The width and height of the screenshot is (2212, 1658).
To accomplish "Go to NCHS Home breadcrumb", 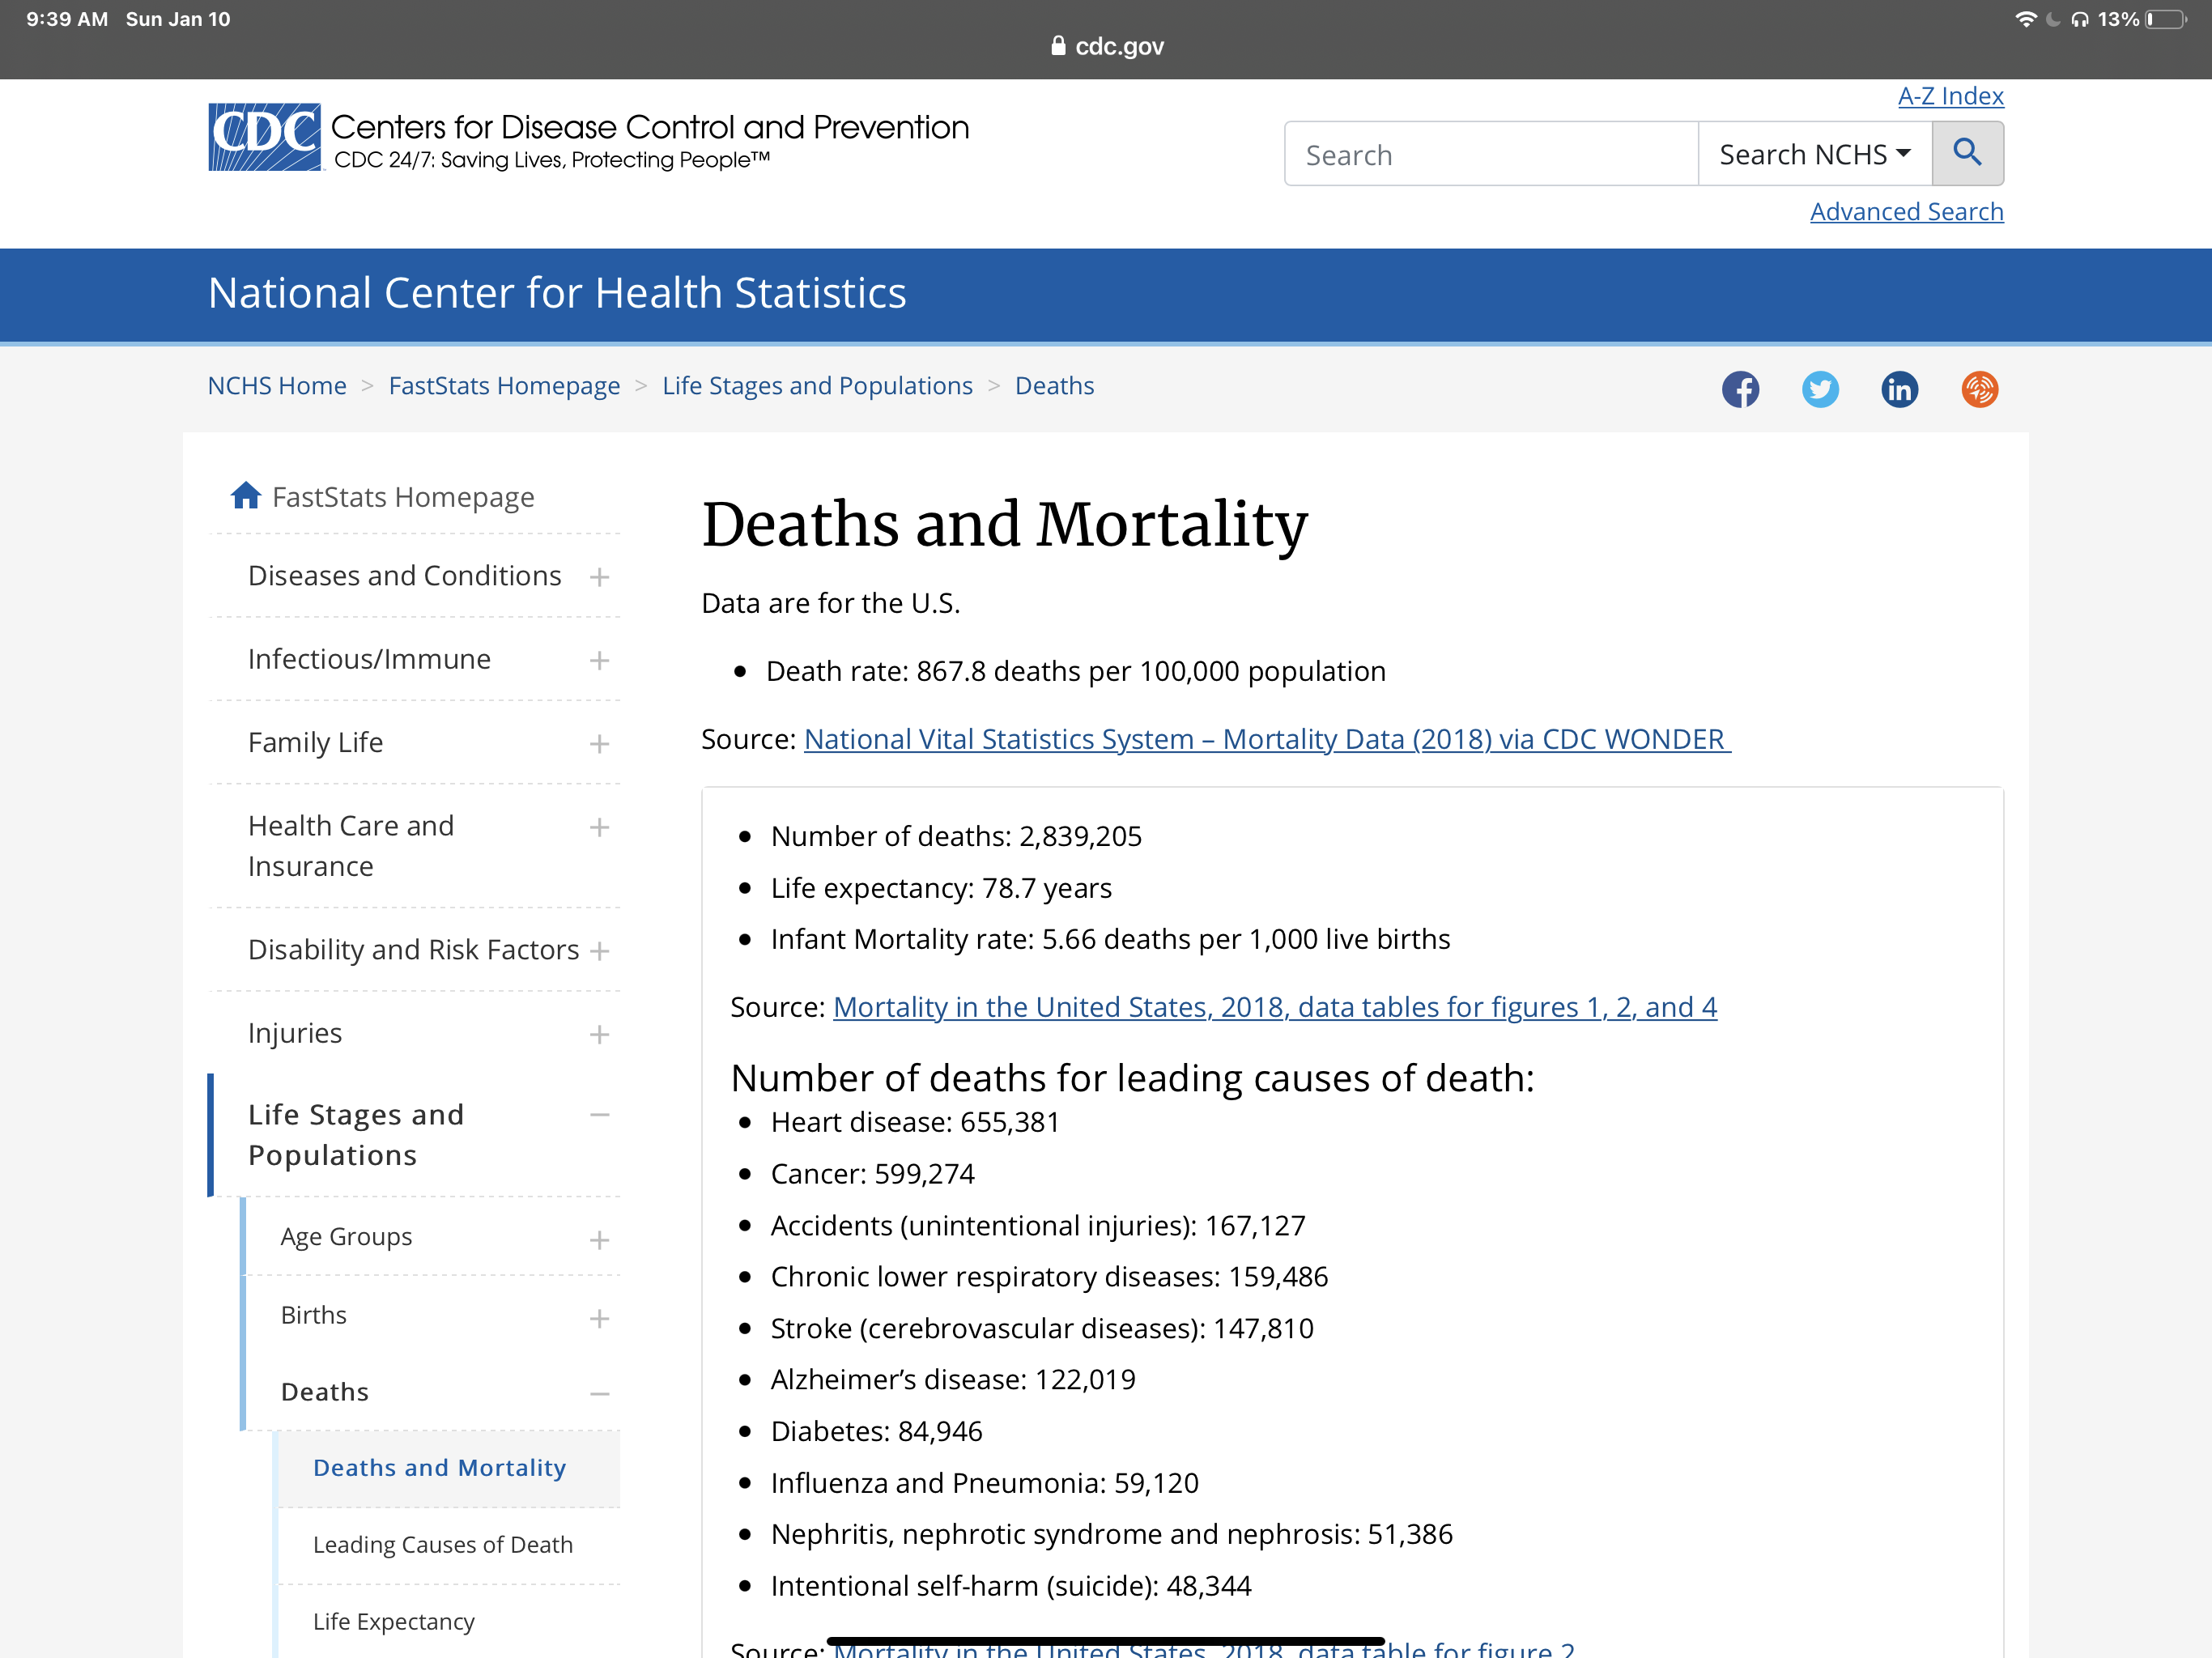I will point(277,386).
